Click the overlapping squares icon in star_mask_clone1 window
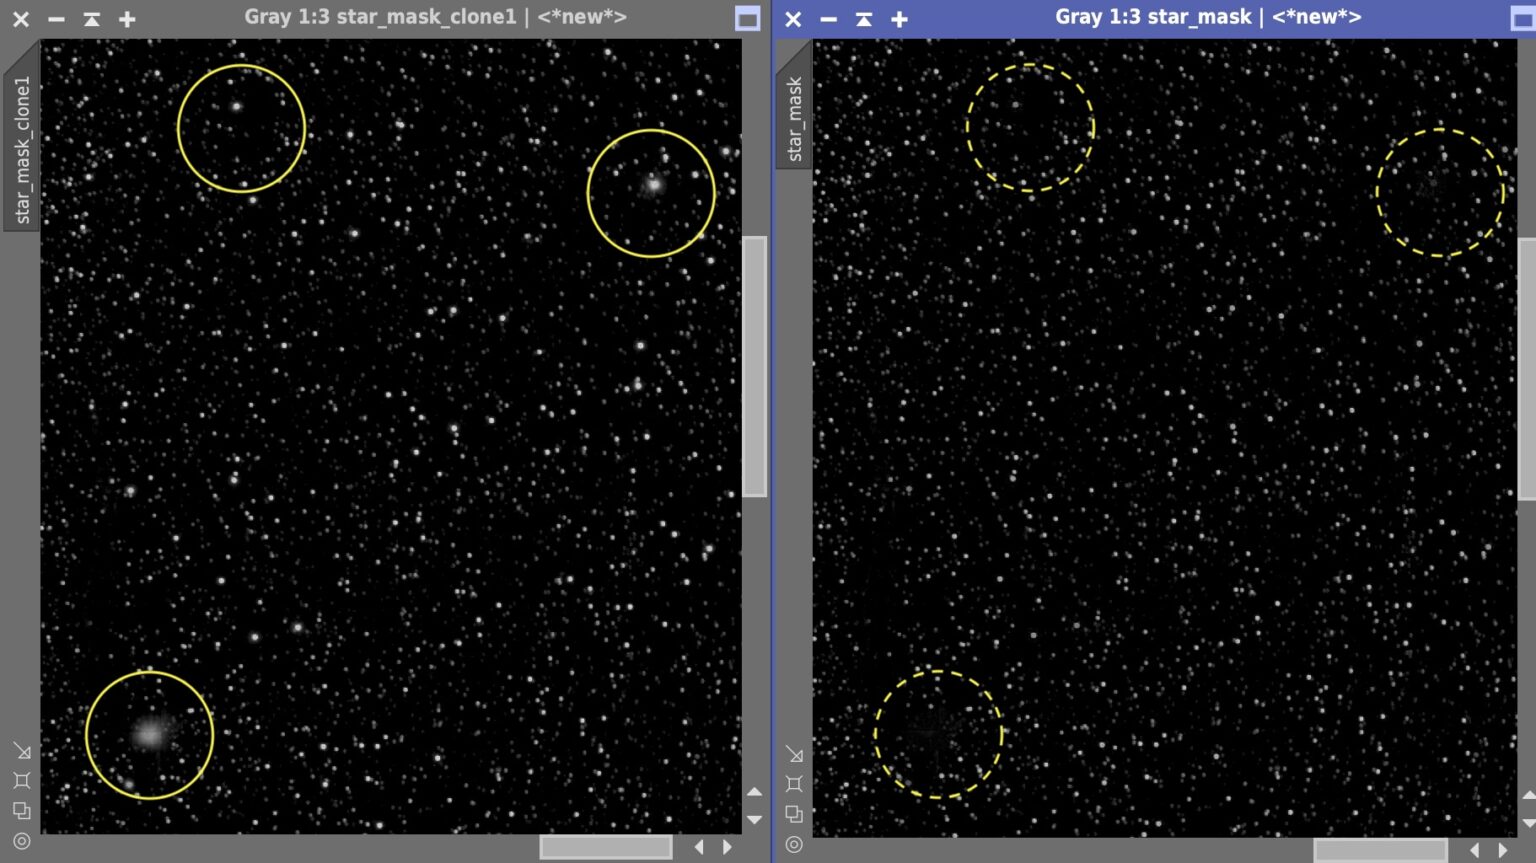 (22, 811)
